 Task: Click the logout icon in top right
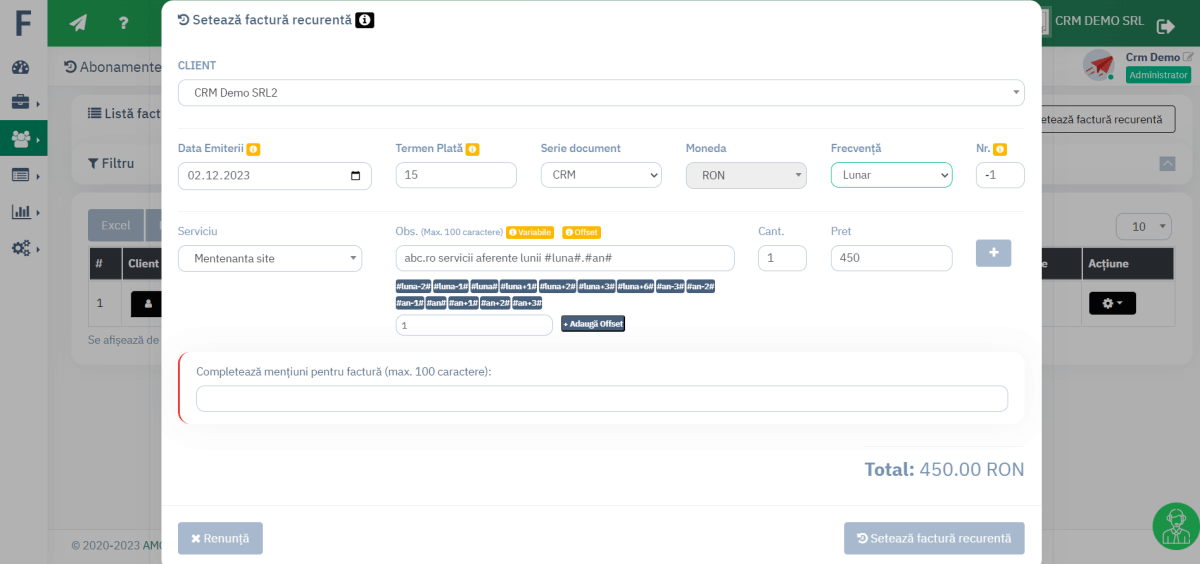coord(1166,26)
